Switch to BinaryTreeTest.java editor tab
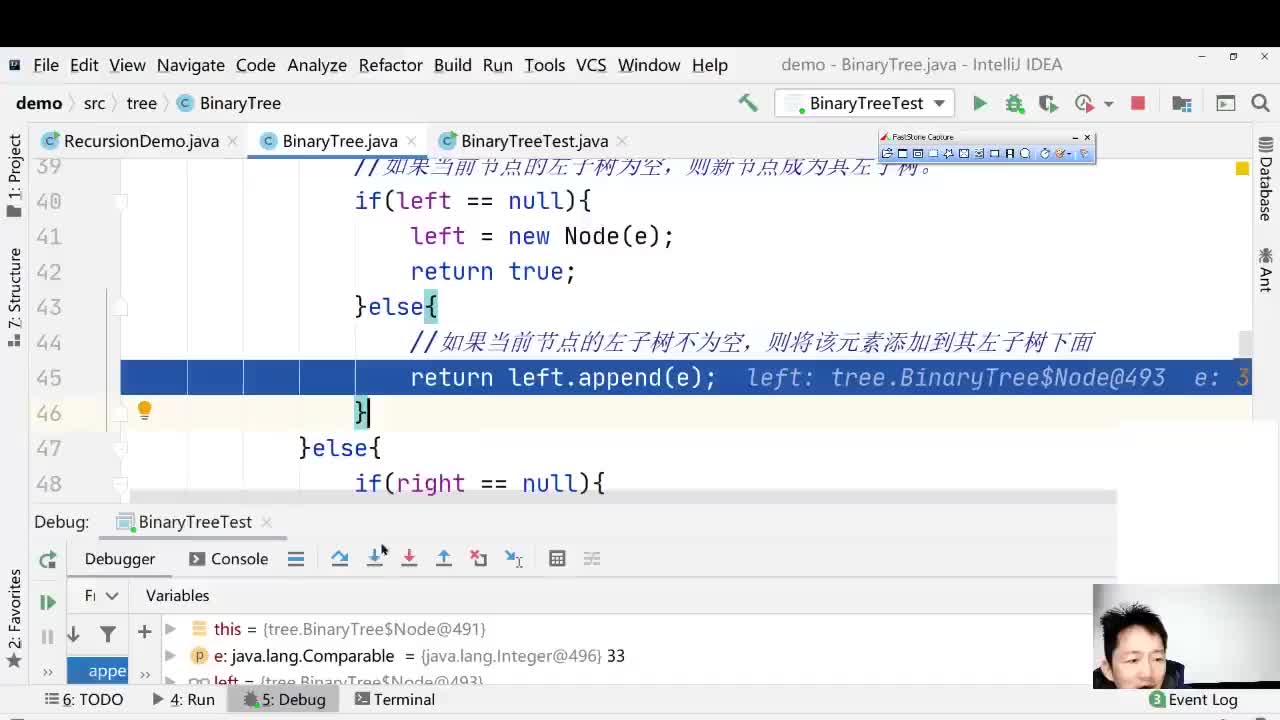The width and height of the screenshot is (1280, 720). point(534,141)
